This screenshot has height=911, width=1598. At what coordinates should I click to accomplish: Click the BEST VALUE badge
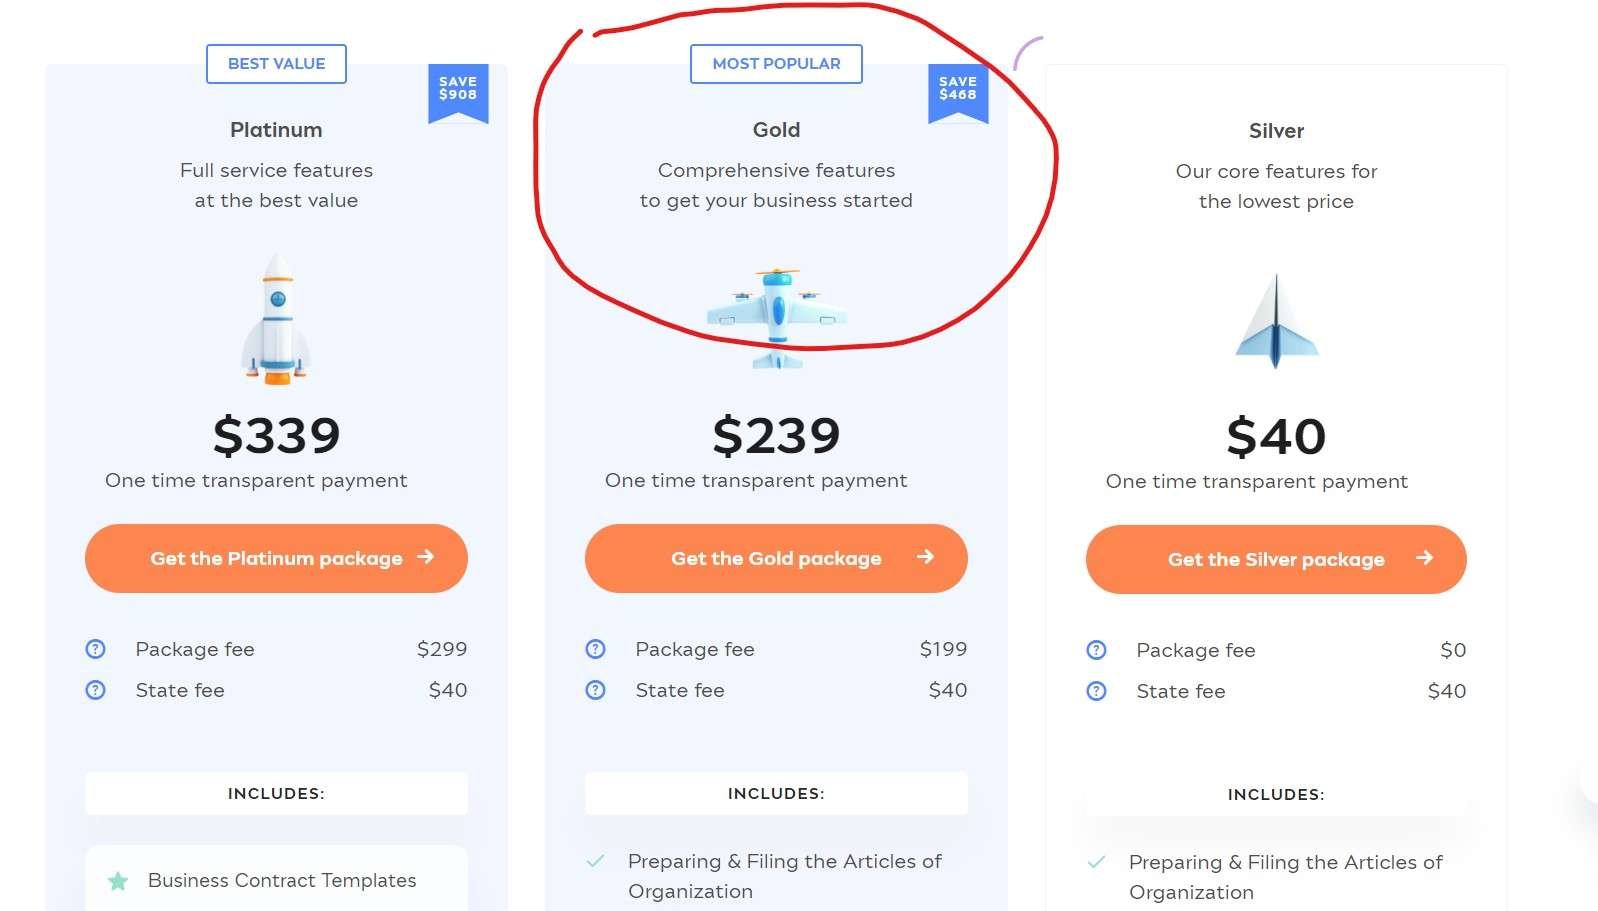[x=276, y=64]
